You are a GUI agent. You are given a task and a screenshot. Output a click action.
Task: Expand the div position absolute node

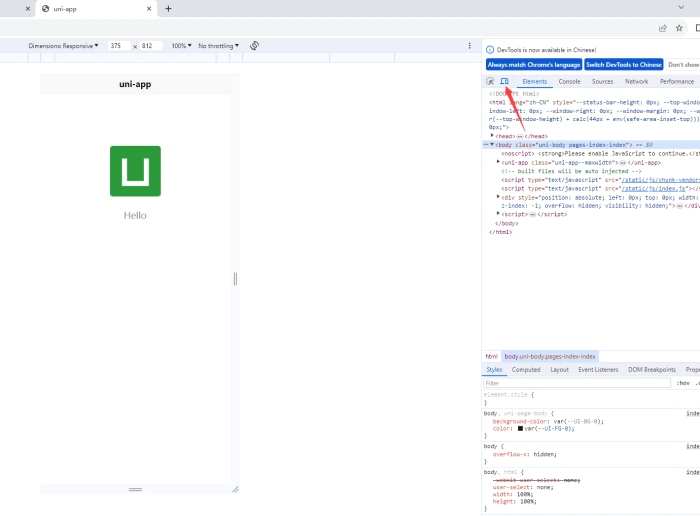[498, 197]
